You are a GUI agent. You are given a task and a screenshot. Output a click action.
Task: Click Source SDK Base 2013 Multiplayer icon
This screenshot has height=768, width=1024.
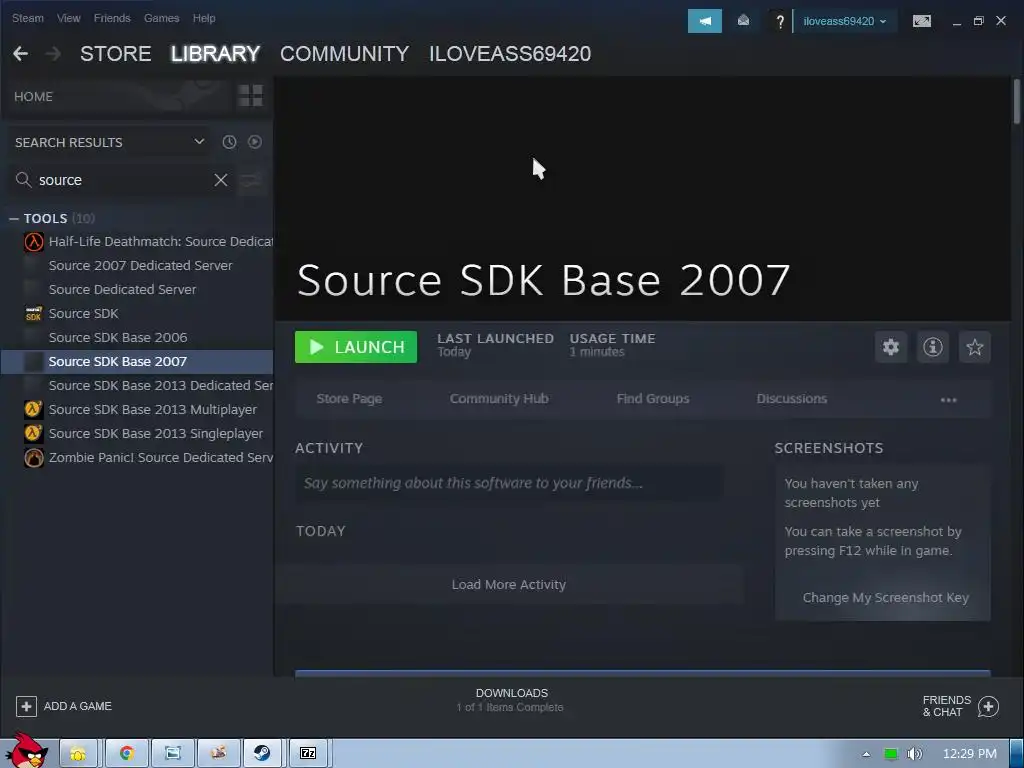pos(33,409)
